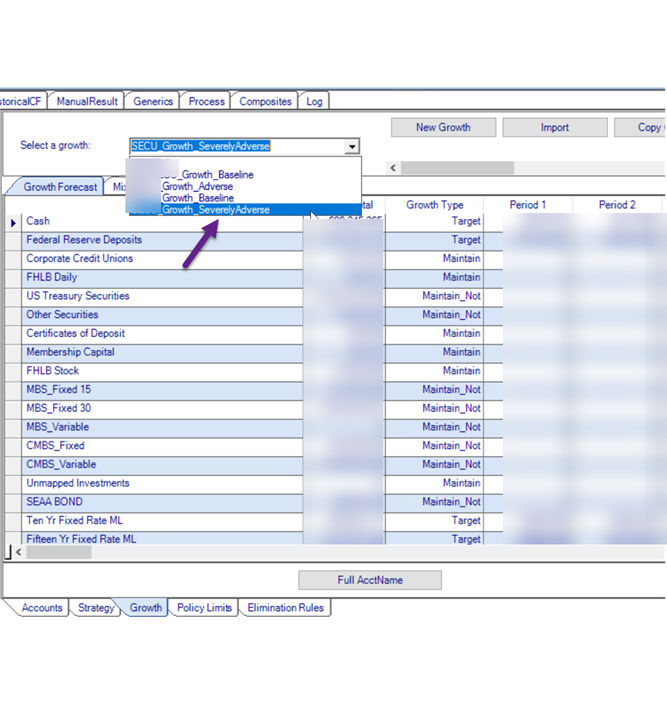Image resolution: width=667 pixels, height=704 pixels.
Task: Click the New Growth button
Action: click(x=443, y=127)
